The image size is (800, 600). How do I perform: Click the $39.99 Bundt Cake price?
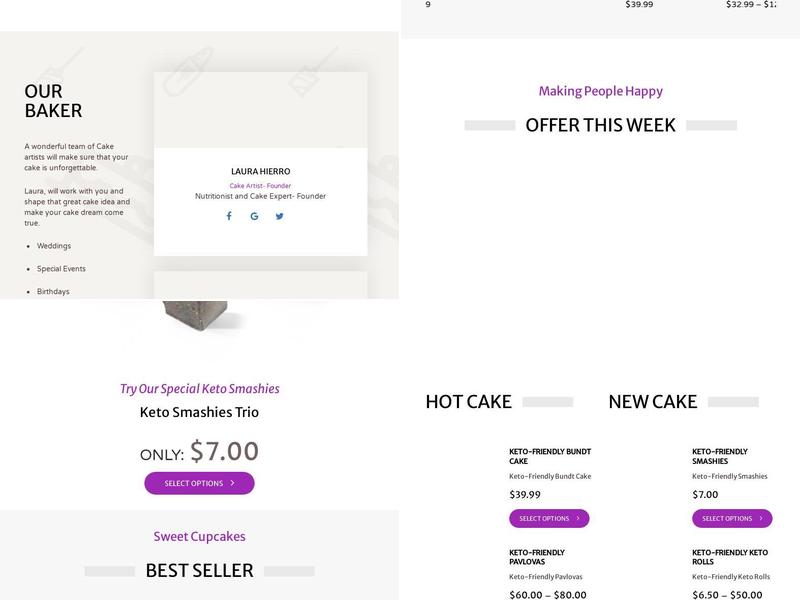coord(525,494)
